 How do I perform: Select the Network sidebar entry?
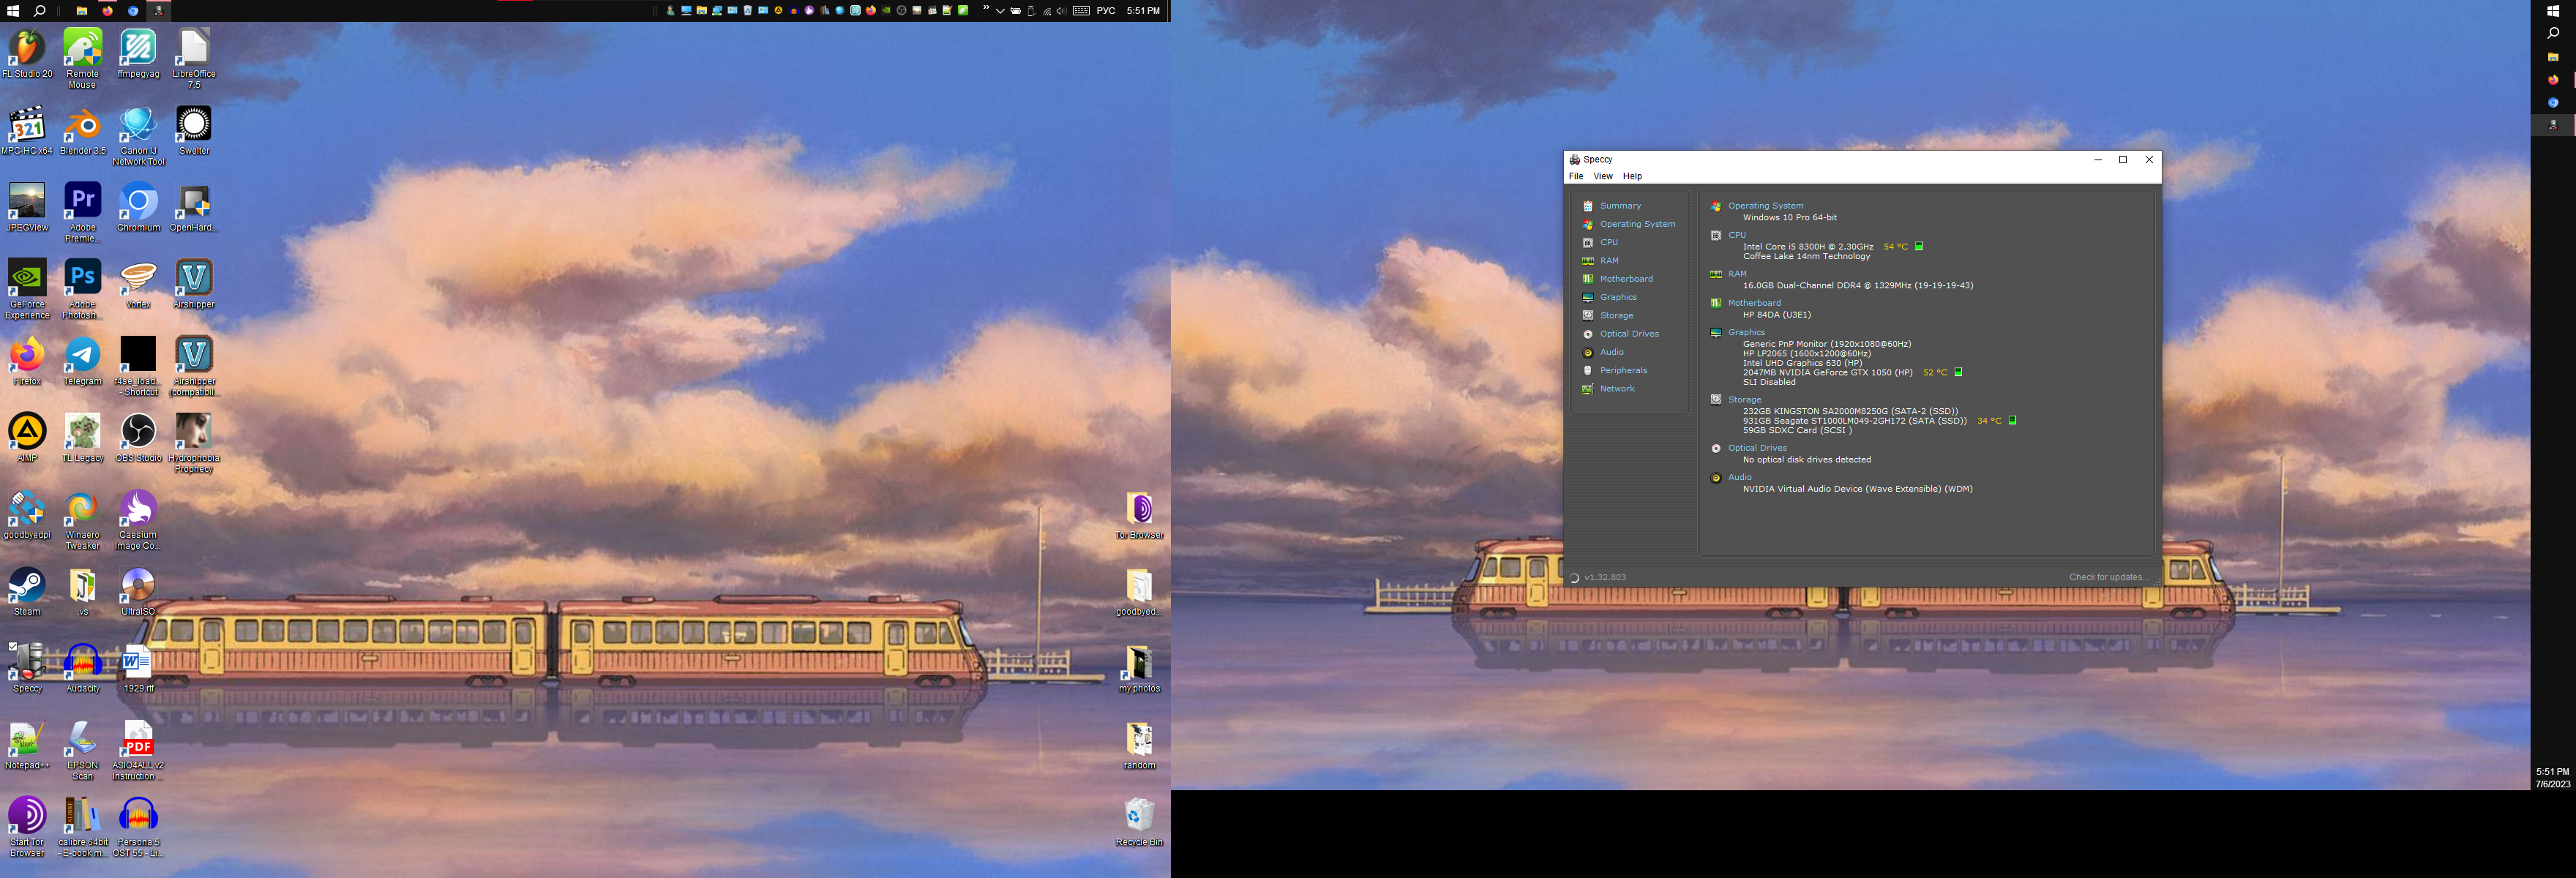click(1616, 389)
